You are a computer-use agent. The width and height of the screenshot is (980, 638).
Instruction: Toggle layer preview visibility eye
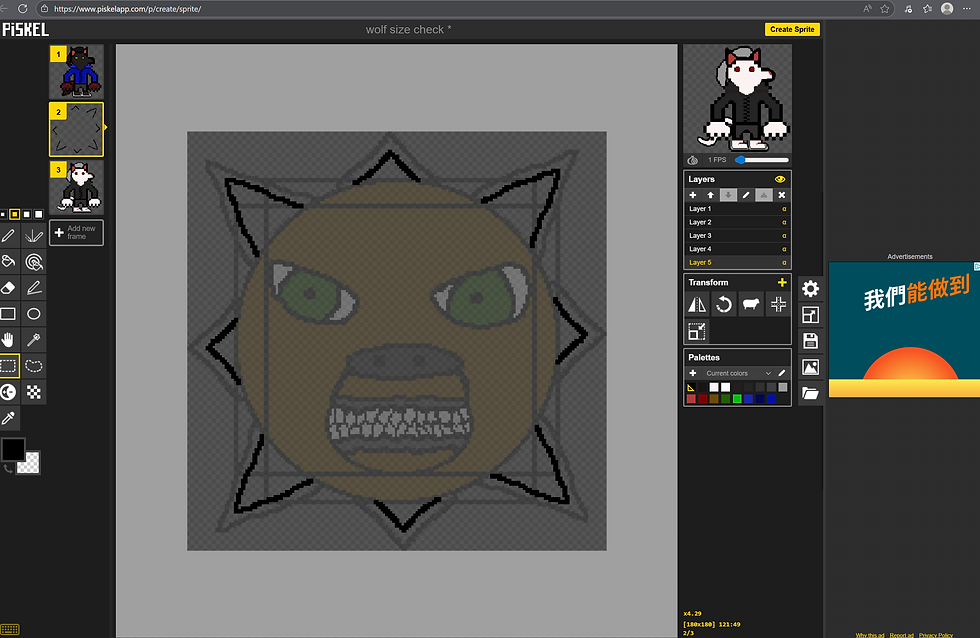[780, 179]
